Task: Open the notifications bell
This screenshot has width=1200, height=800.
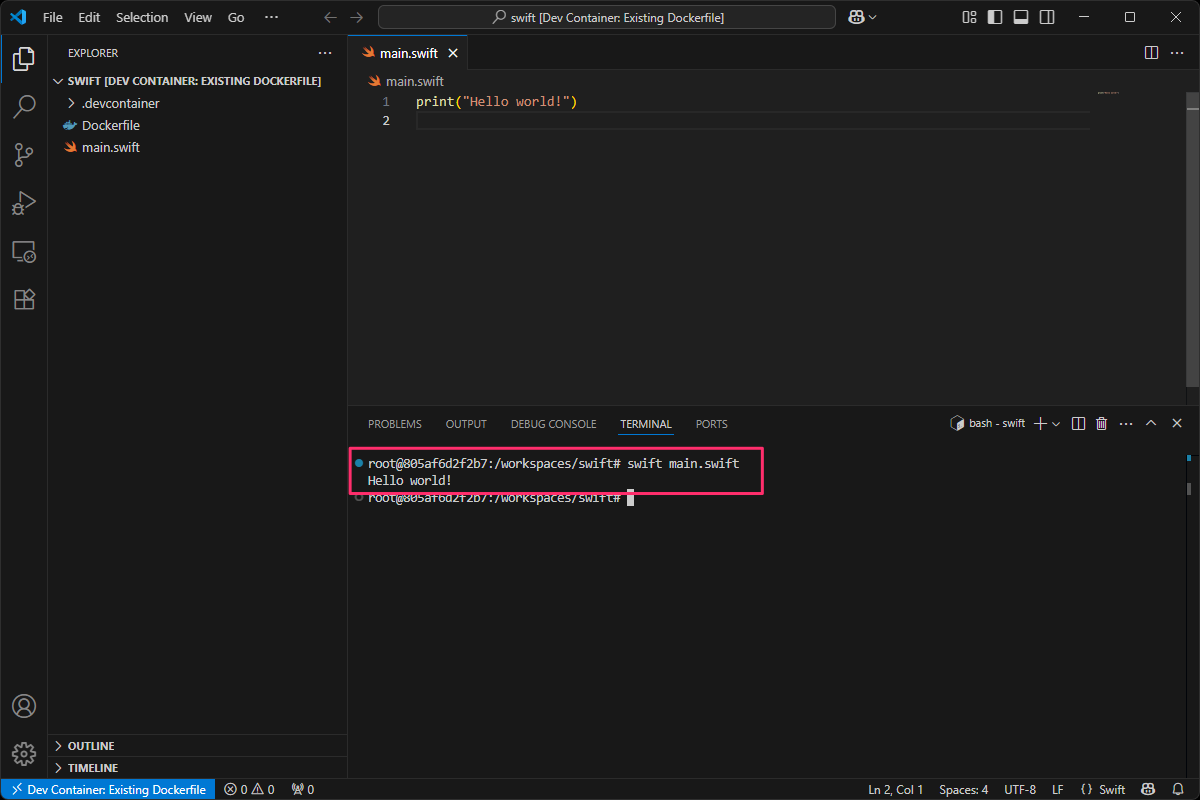Action: pyautogui.click(x=1179, y=789)
